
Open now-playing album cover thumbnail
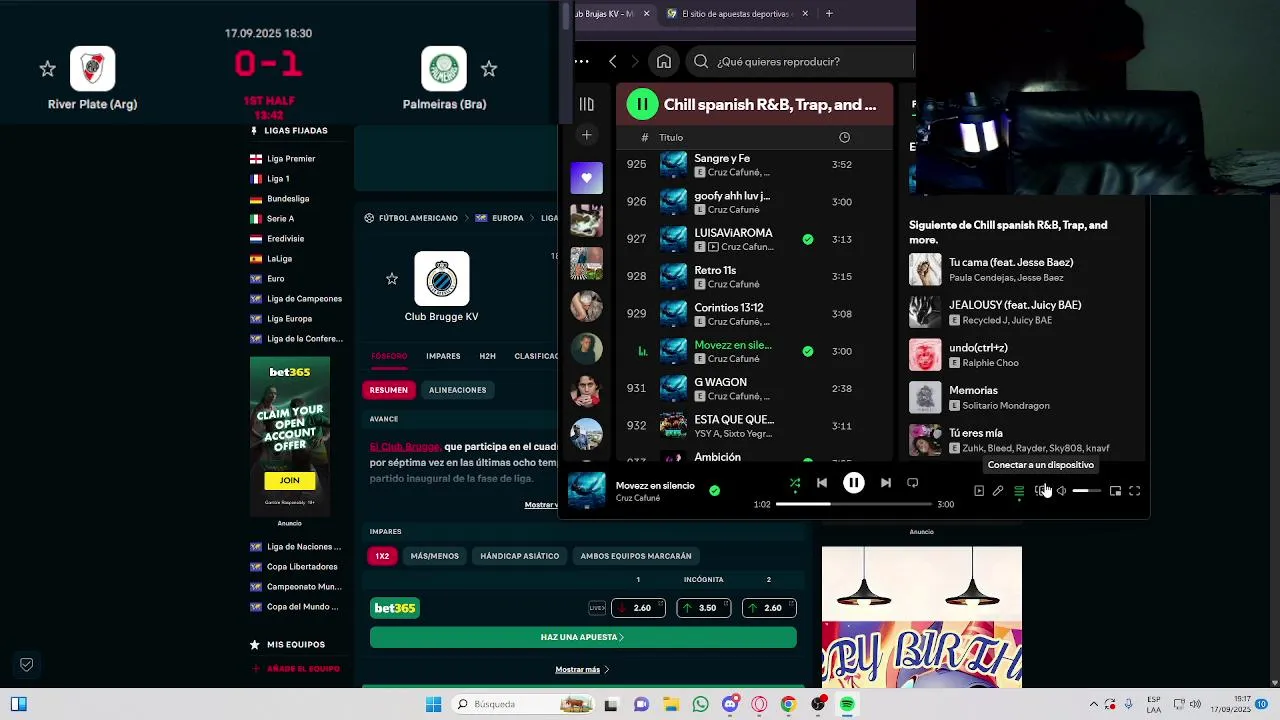587,491
